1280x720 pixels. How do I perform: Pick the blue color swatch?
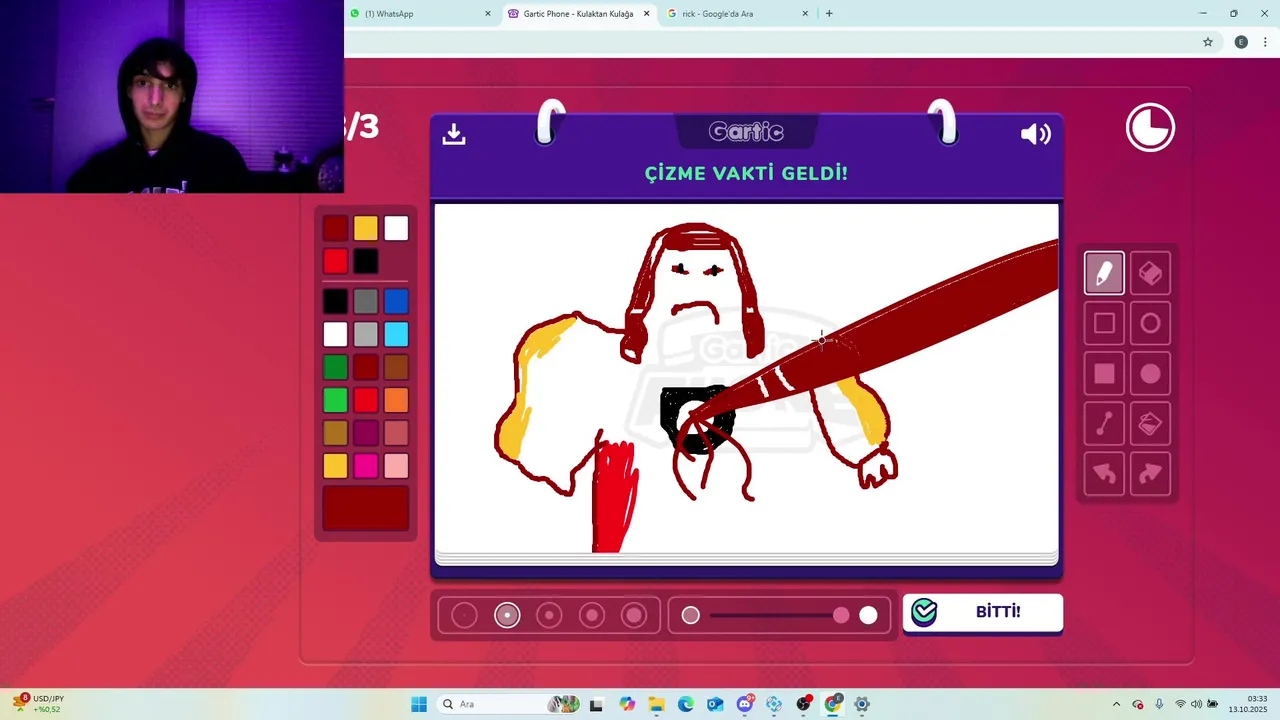tap(396, 301)
